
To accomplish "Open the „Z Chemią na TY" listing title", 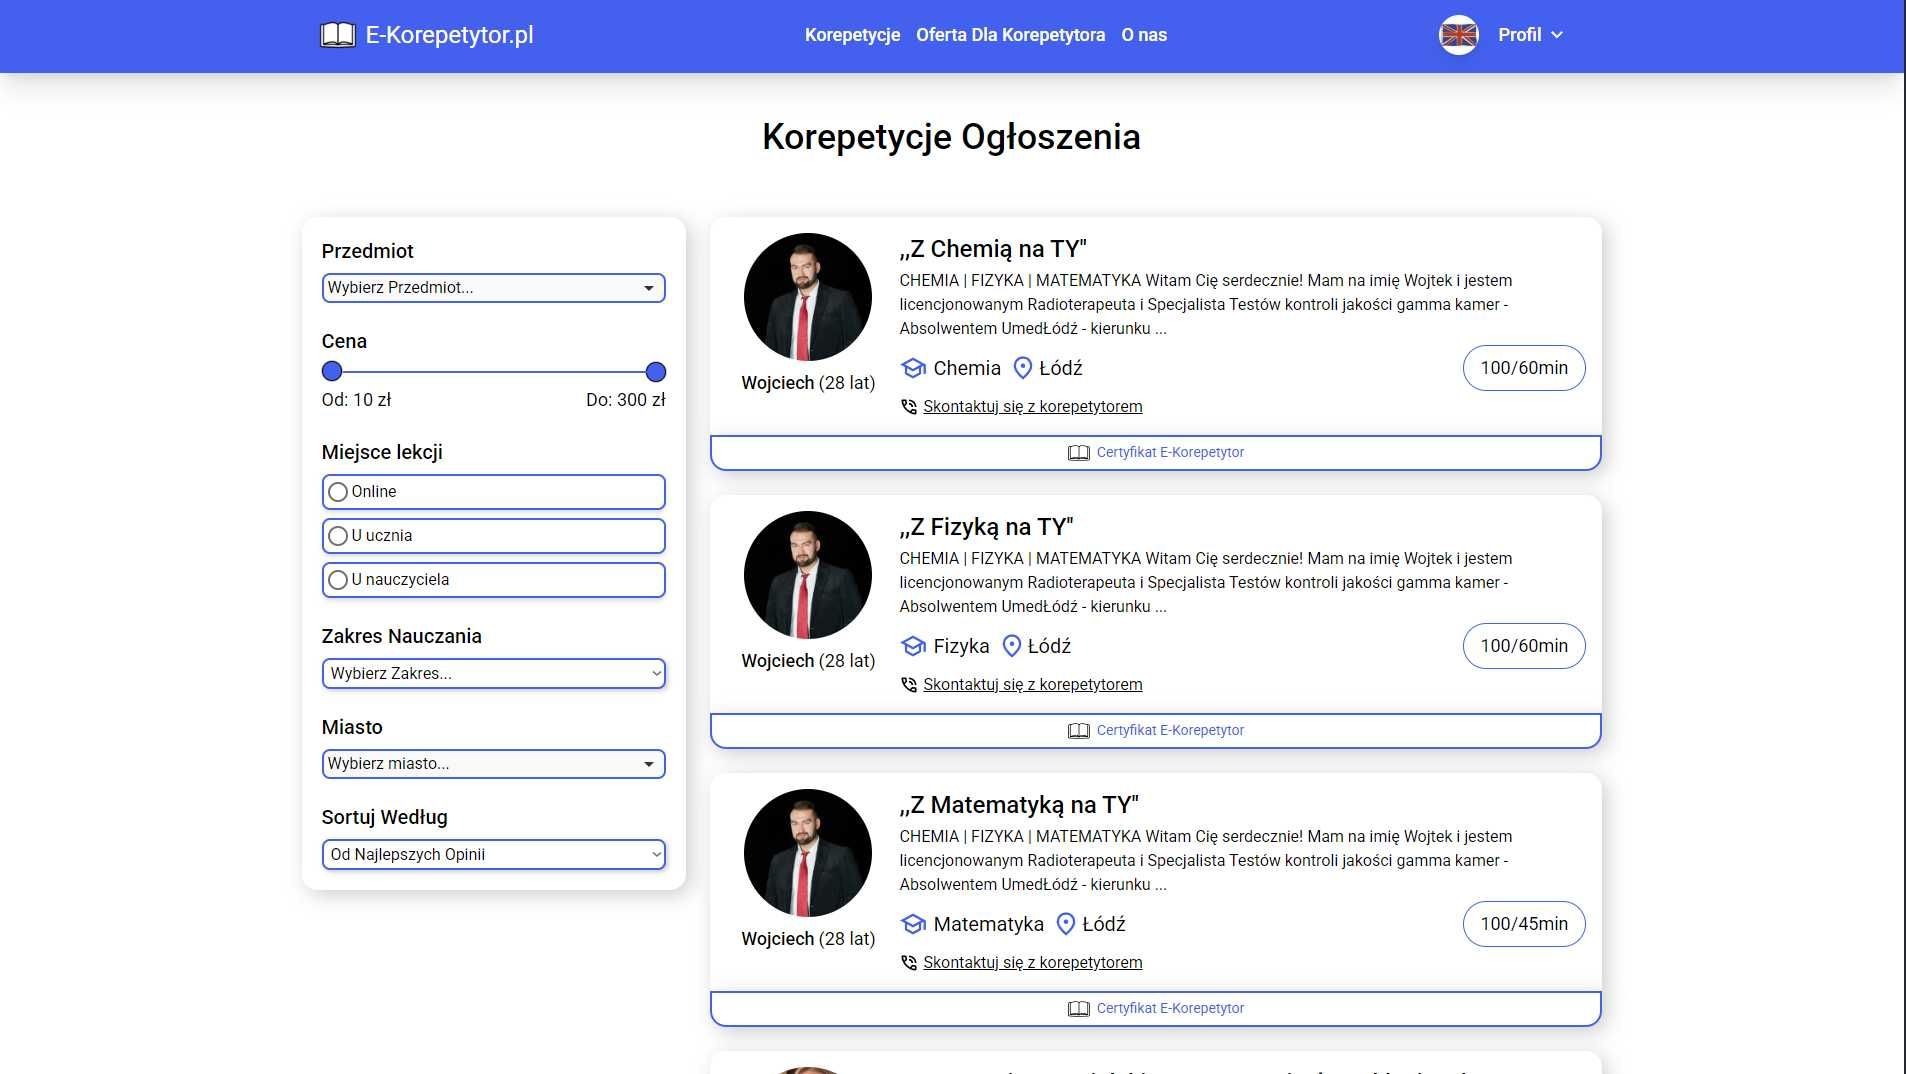I will pos(992,249).
